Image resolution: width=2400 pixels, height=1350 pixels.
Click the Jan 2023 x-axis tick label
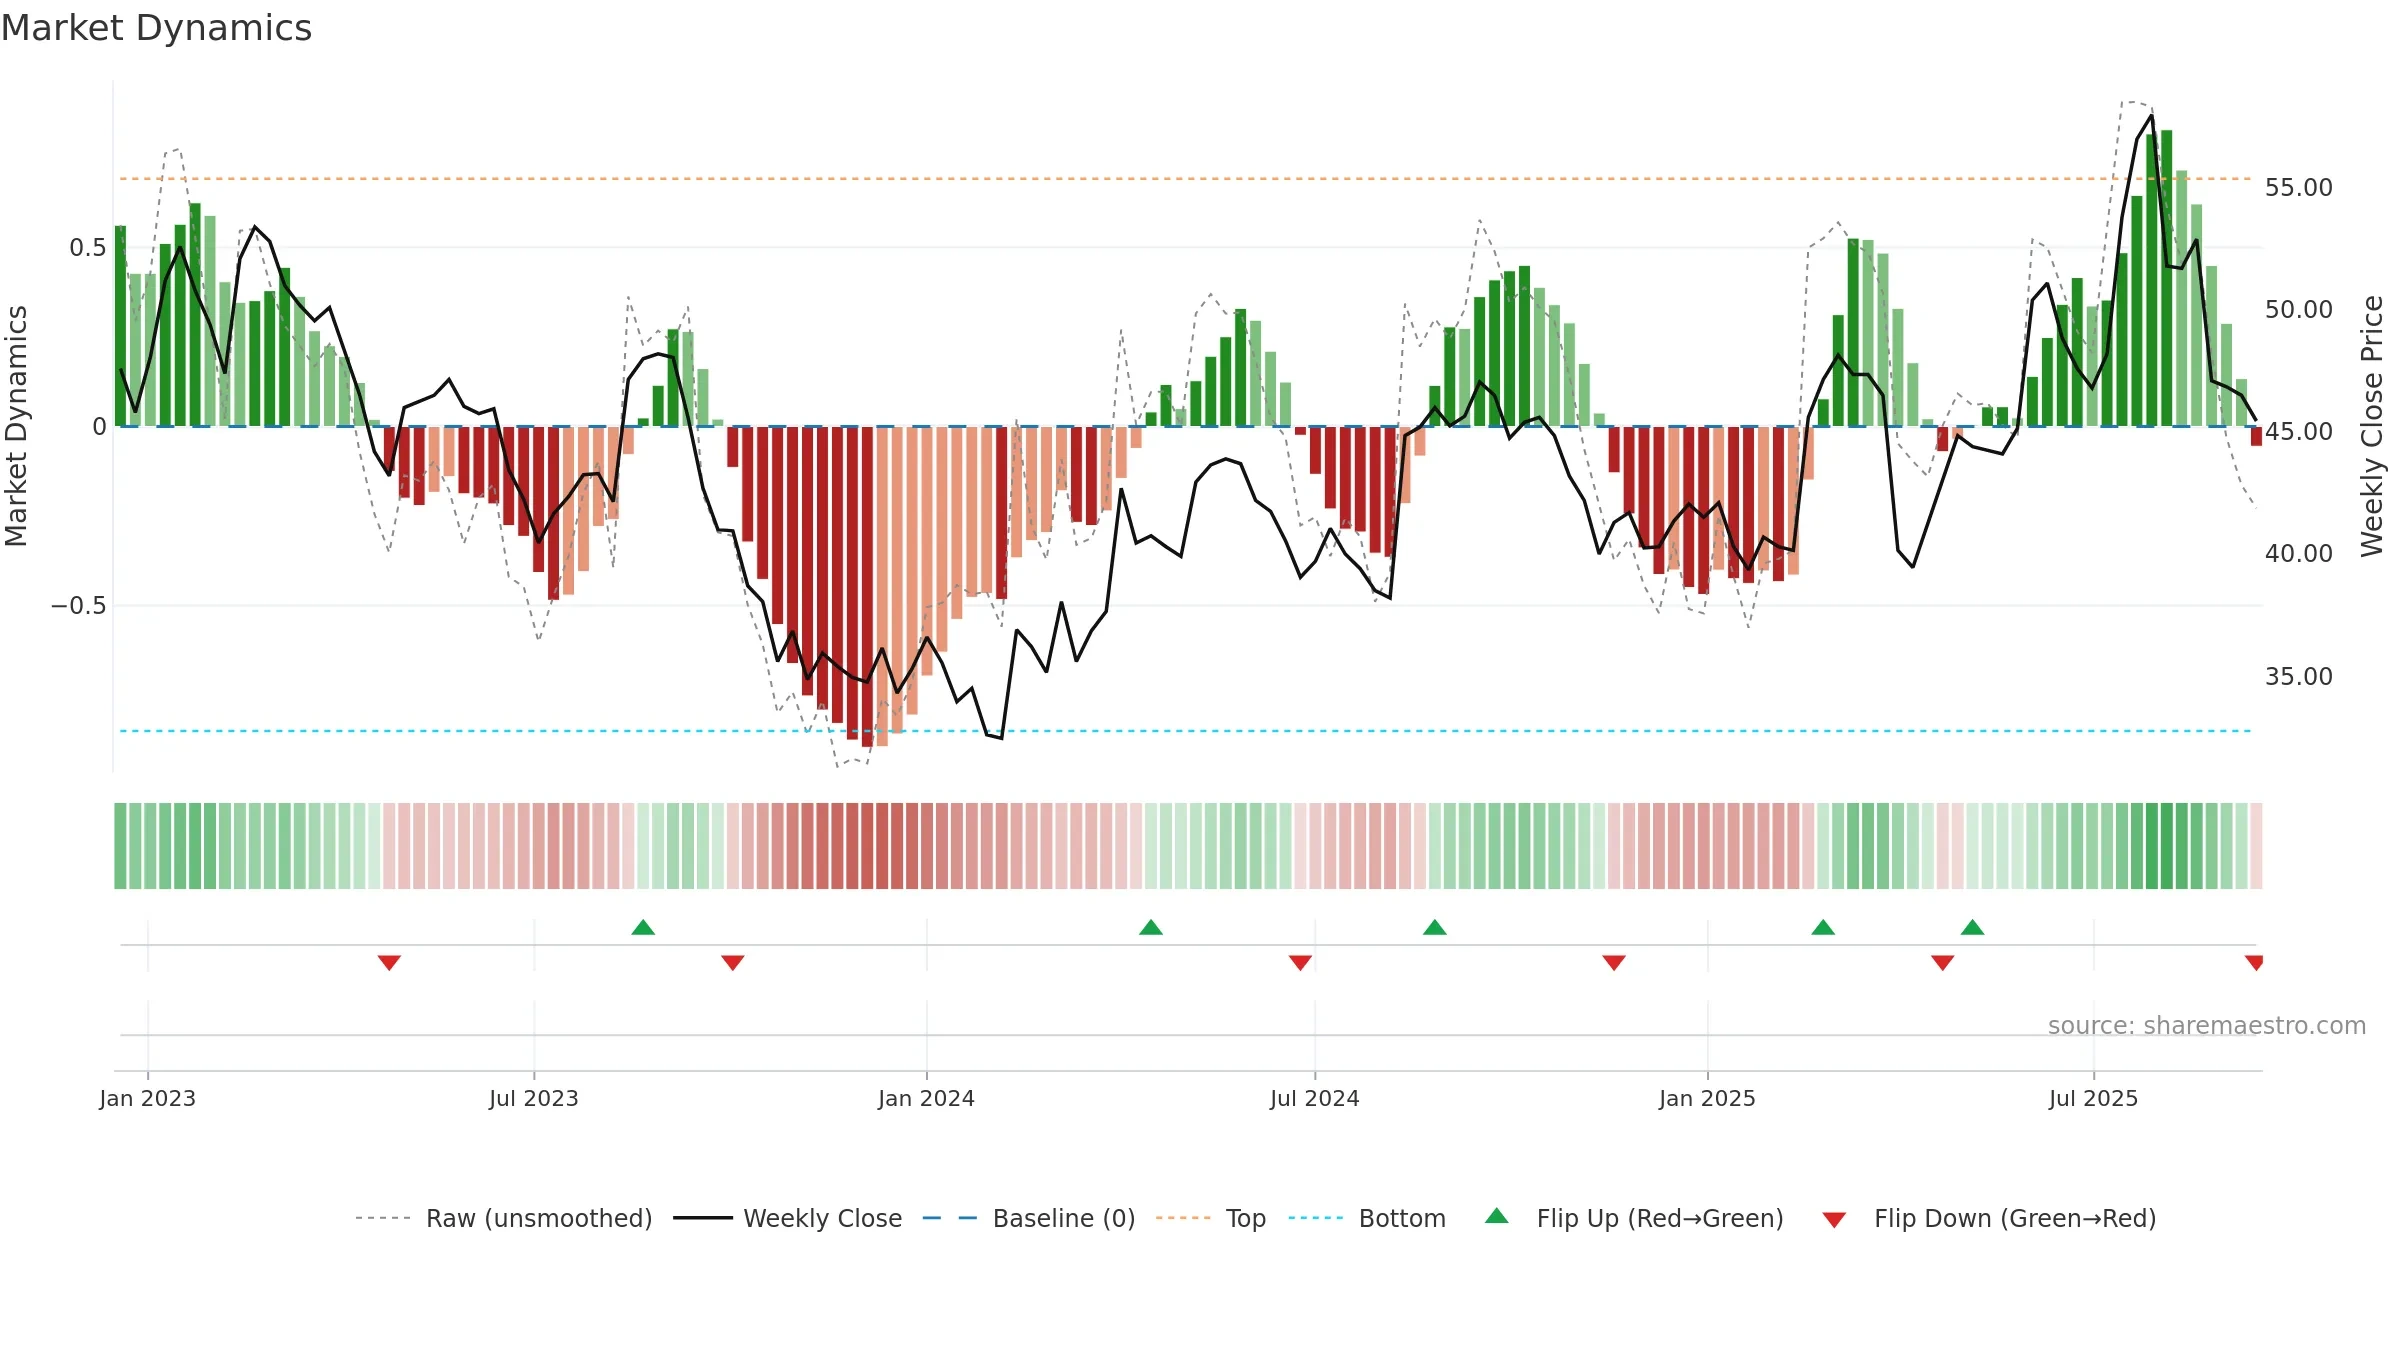(x=148, y=1098)
